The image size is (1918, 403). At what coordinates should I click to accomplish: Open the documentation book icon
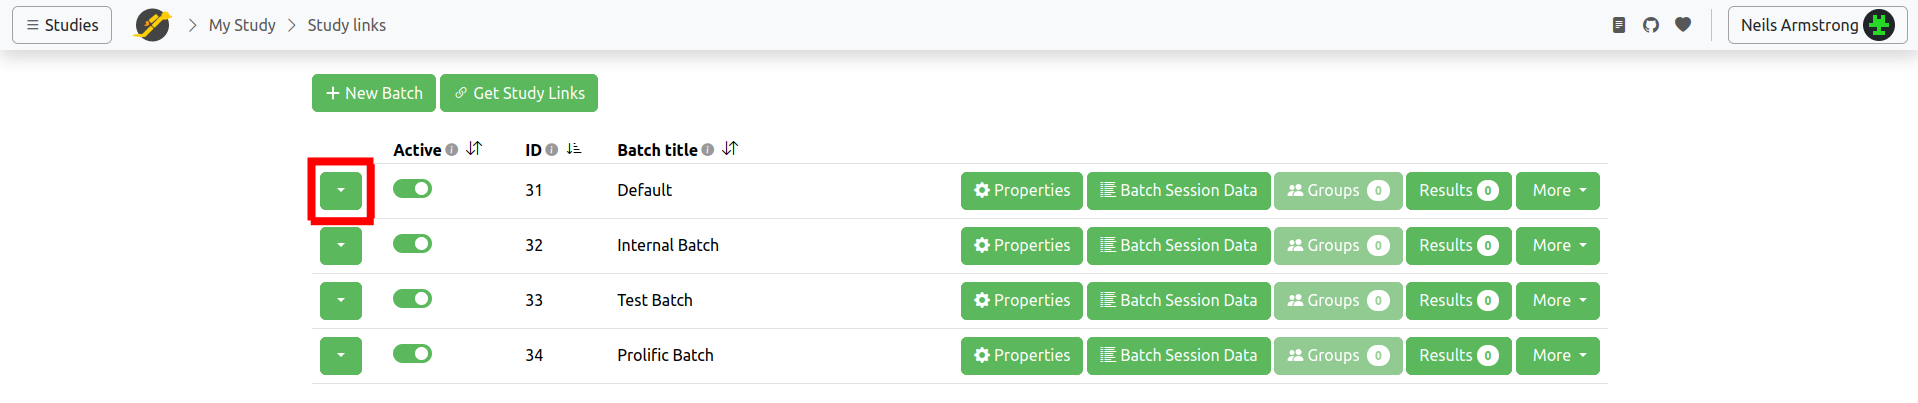tap(1619, 25)
